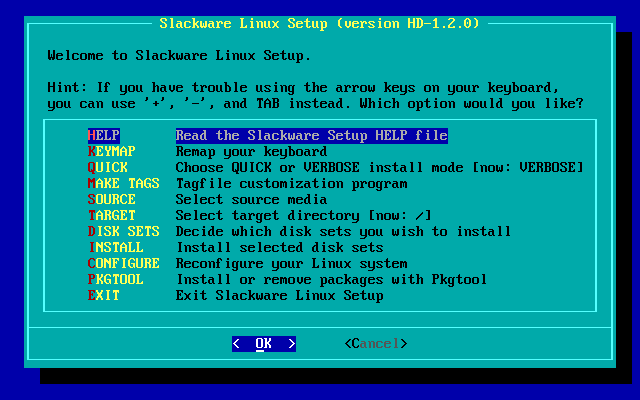Click 'Remap your keyboard' description
Screen dimensions: 640x400
(251, 151)
